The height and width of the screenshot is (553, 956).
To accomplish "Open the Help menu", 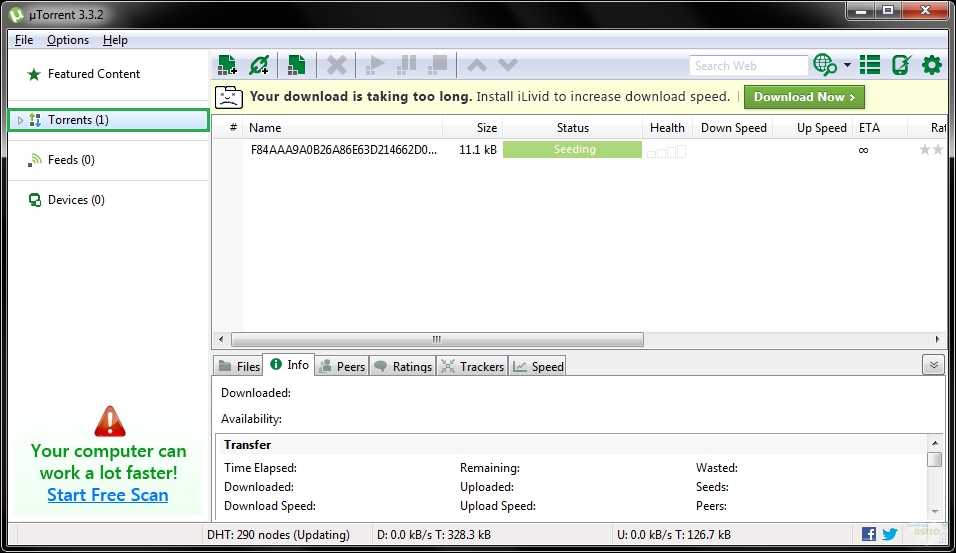I will point(115,40).
